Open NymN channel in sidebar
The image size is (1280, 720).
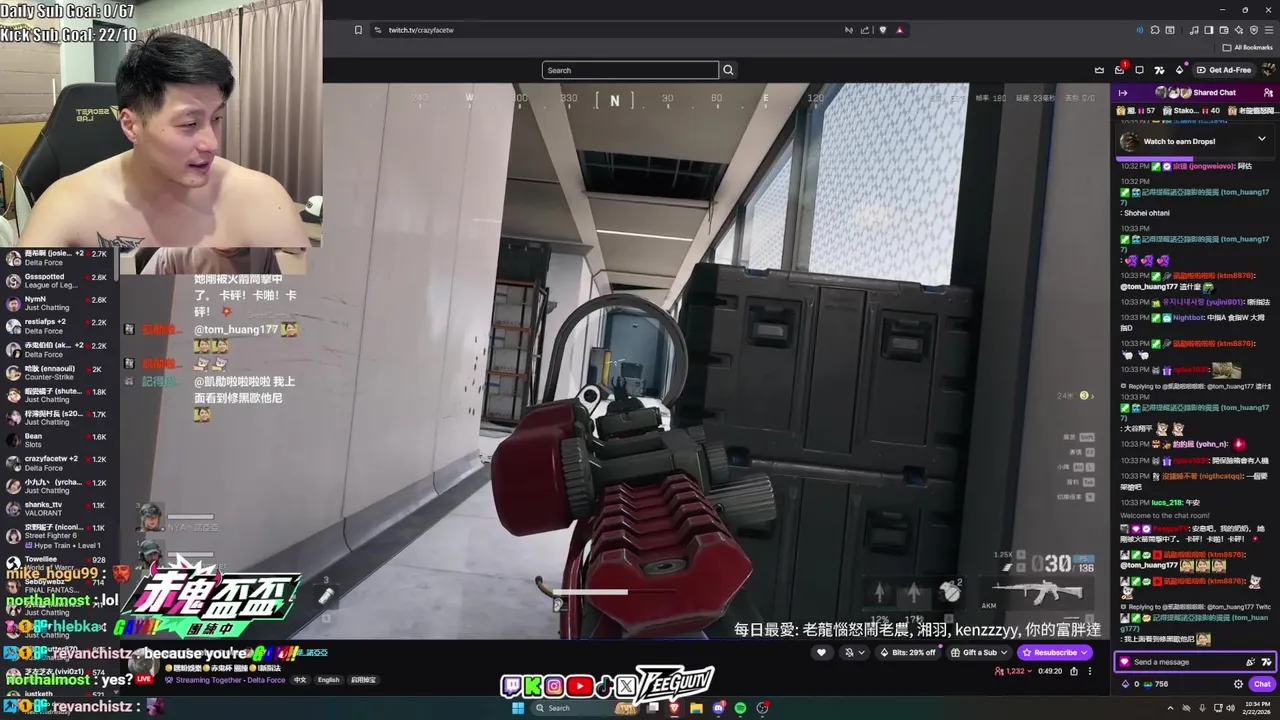point(60,303)
